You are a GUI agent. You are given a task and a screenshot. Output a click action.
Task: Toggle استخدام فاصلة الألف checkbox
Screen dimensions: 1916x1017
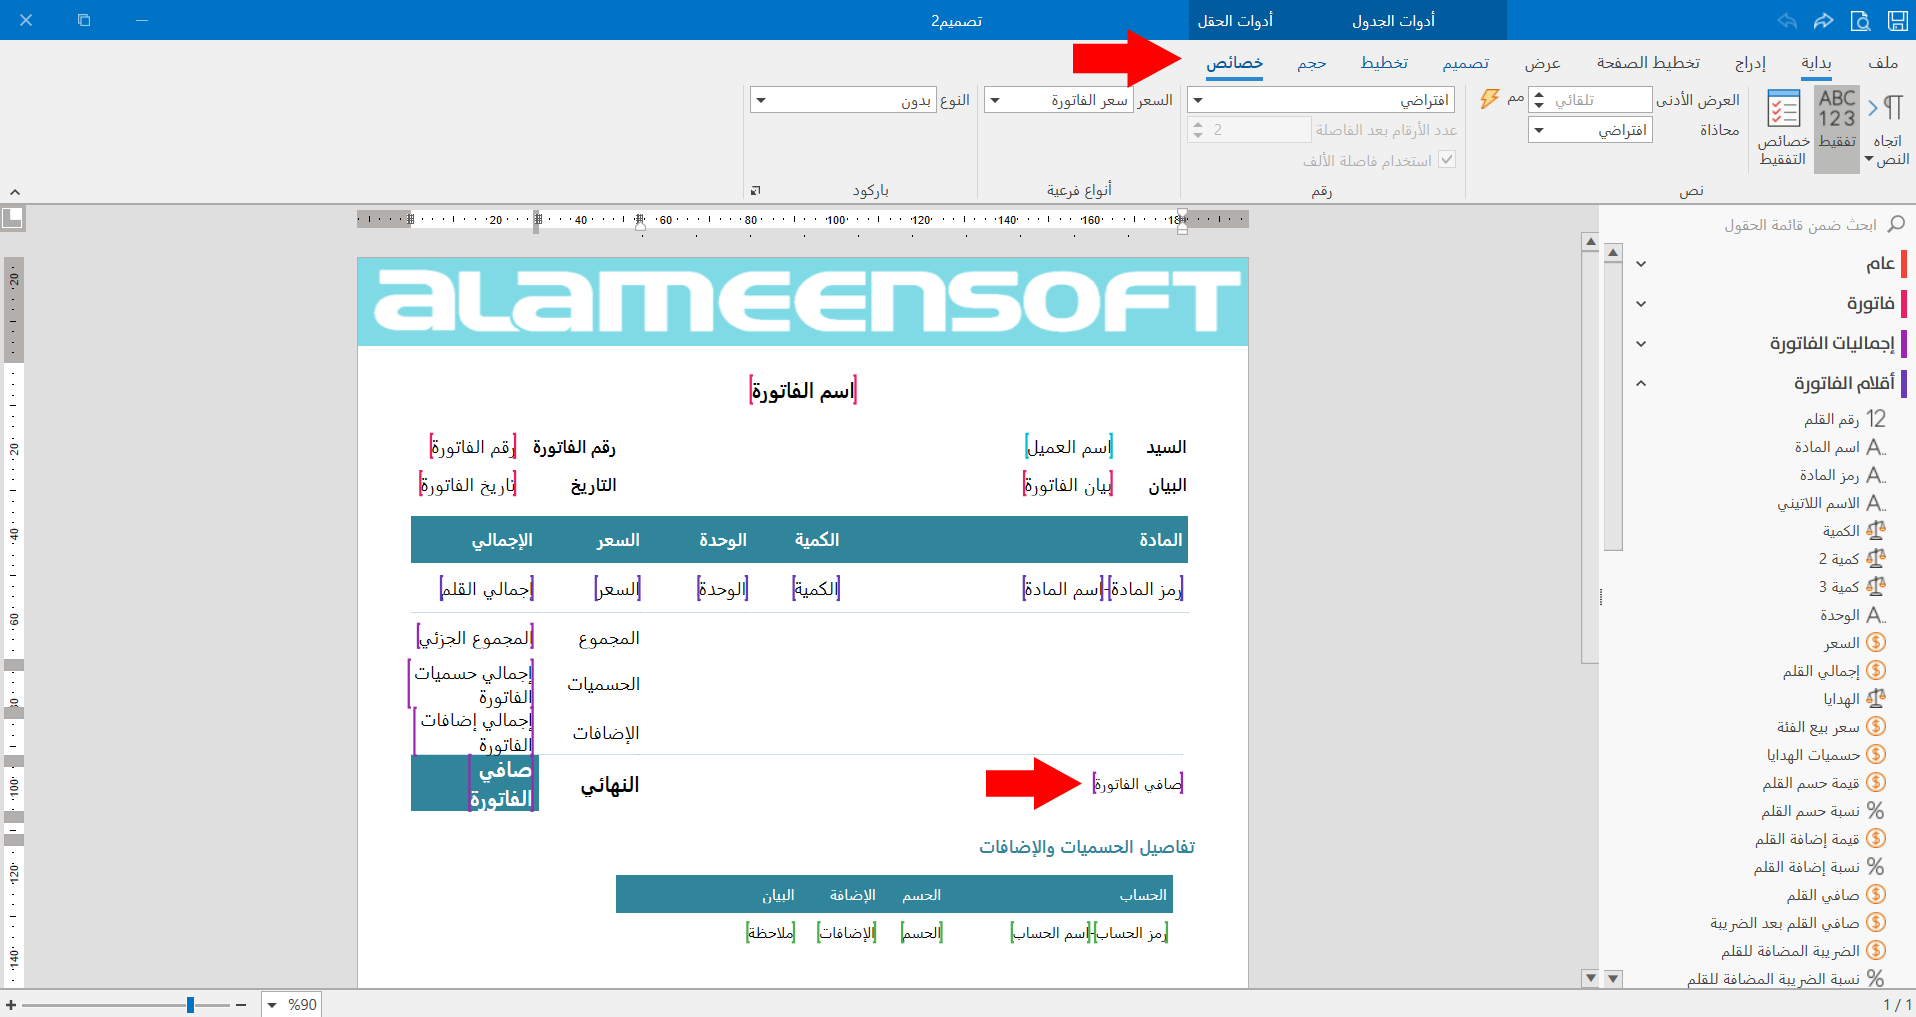point(1447,160)
